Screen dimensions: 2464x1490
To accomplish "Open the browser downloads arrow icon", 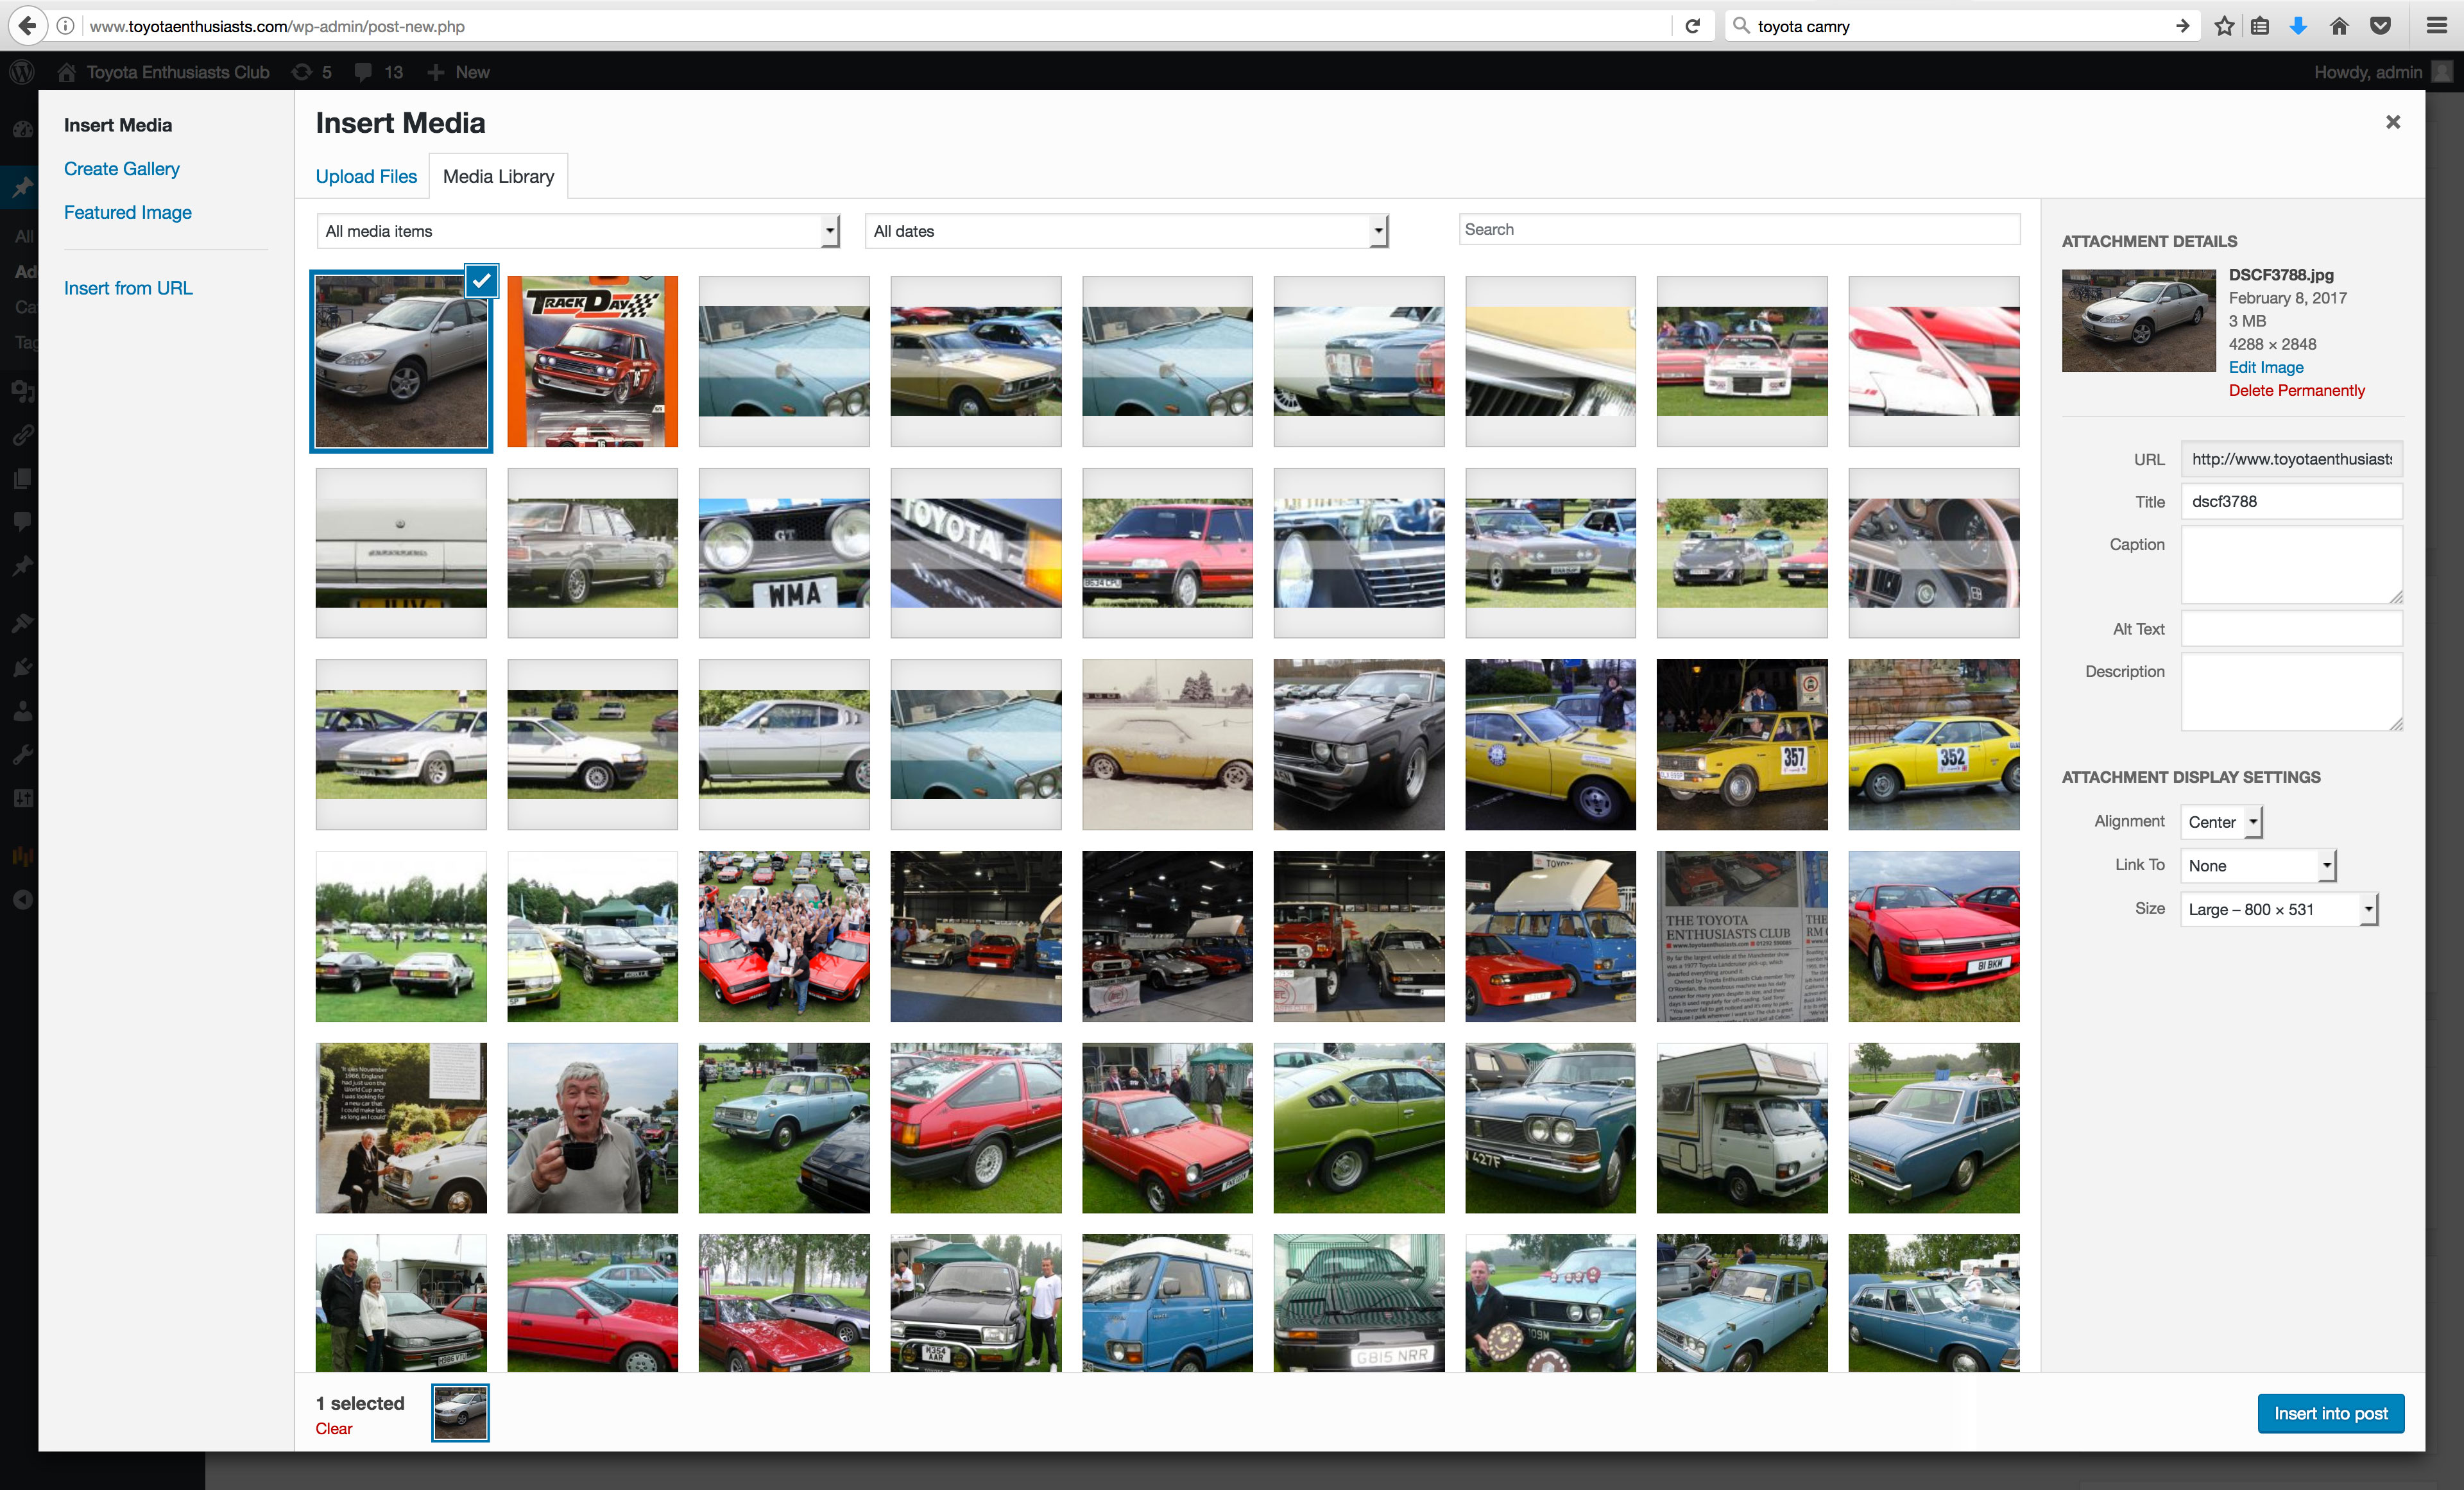I will 2298,26.
